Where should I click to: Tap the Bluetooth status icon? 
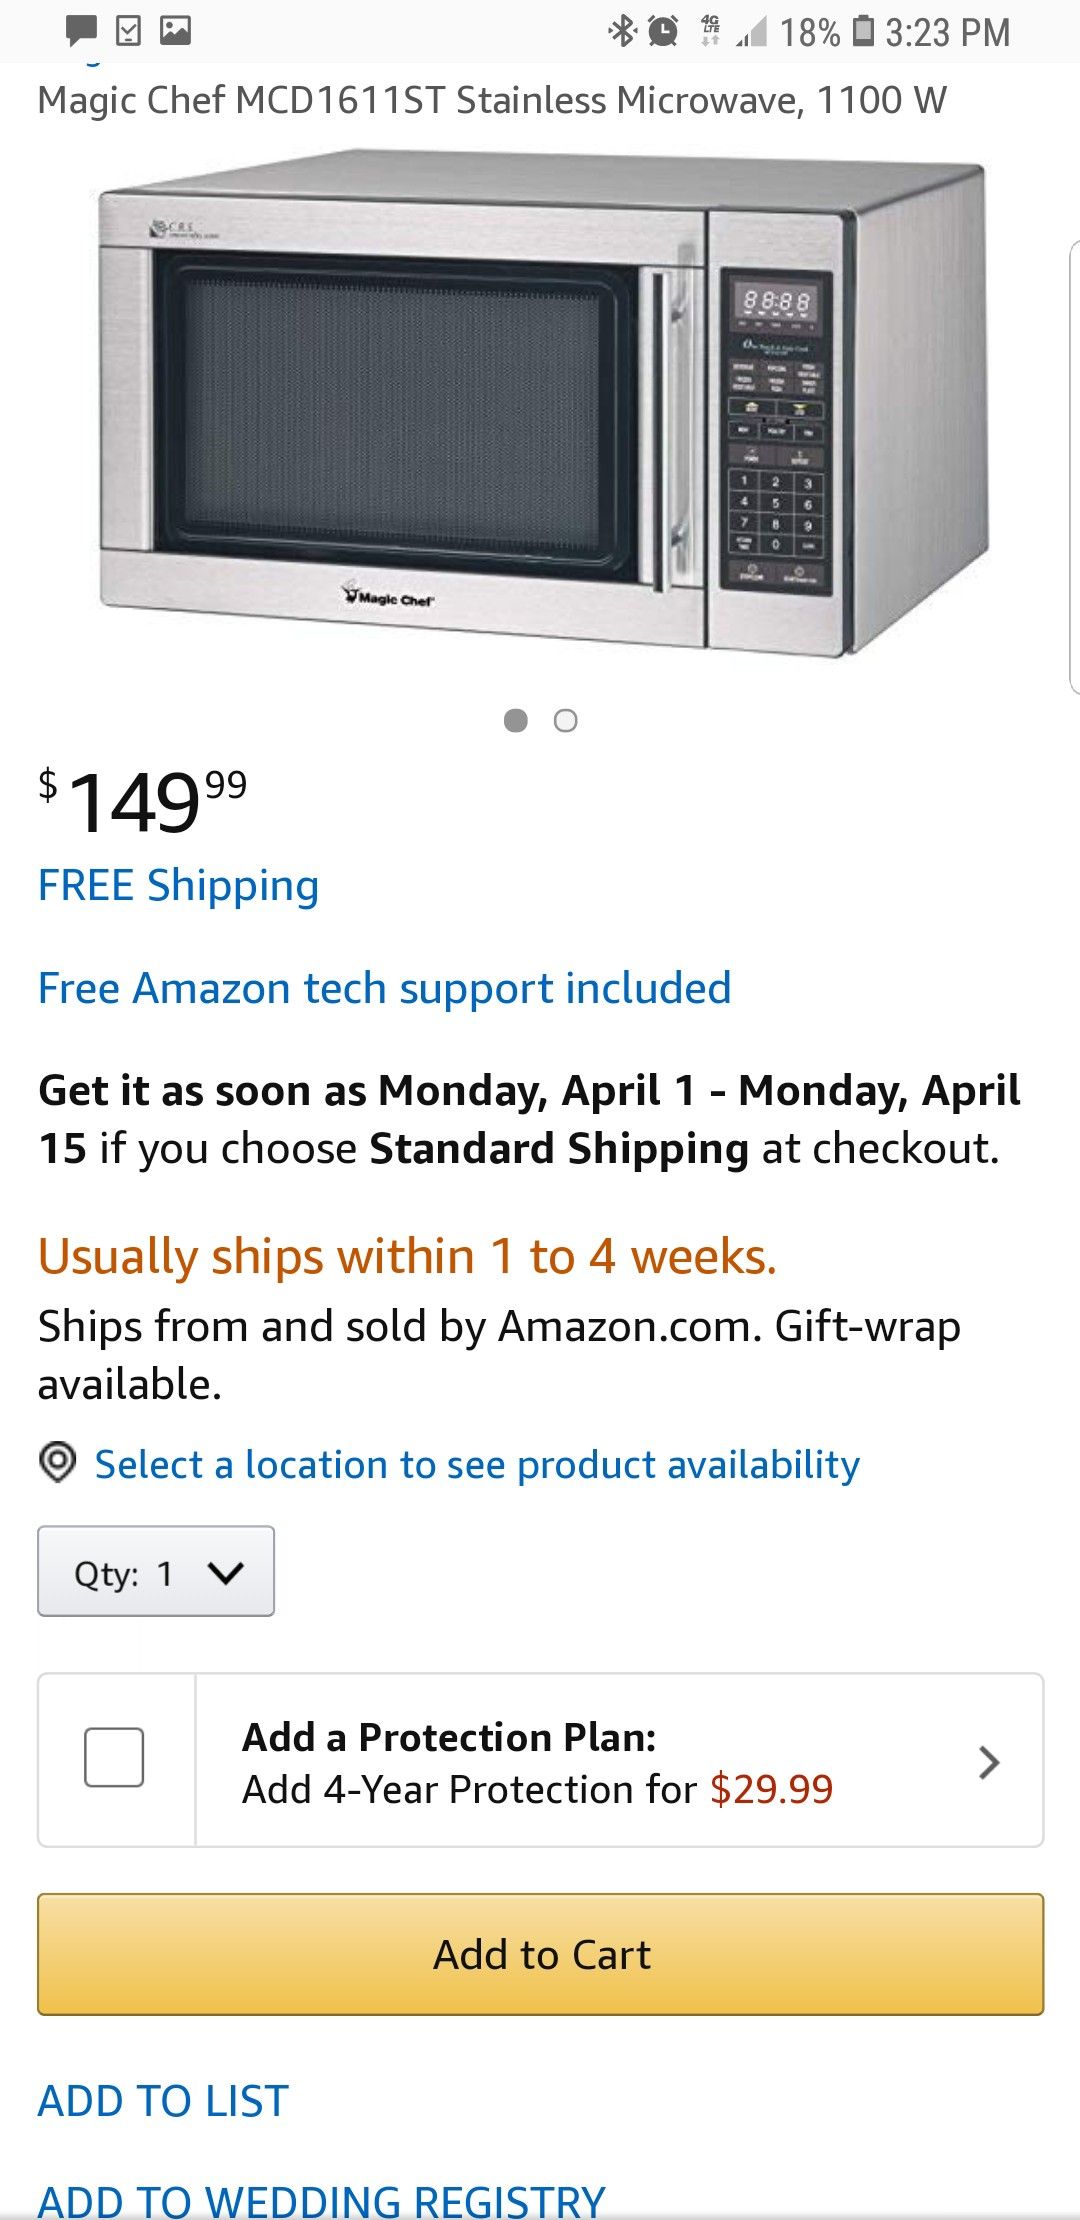(x=622, y=31)
